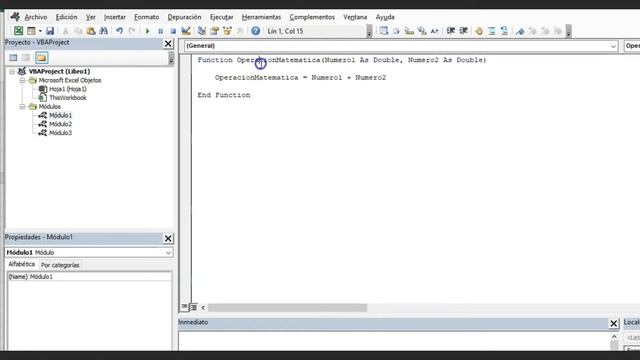Open the Insertar menu

(115, 17)
